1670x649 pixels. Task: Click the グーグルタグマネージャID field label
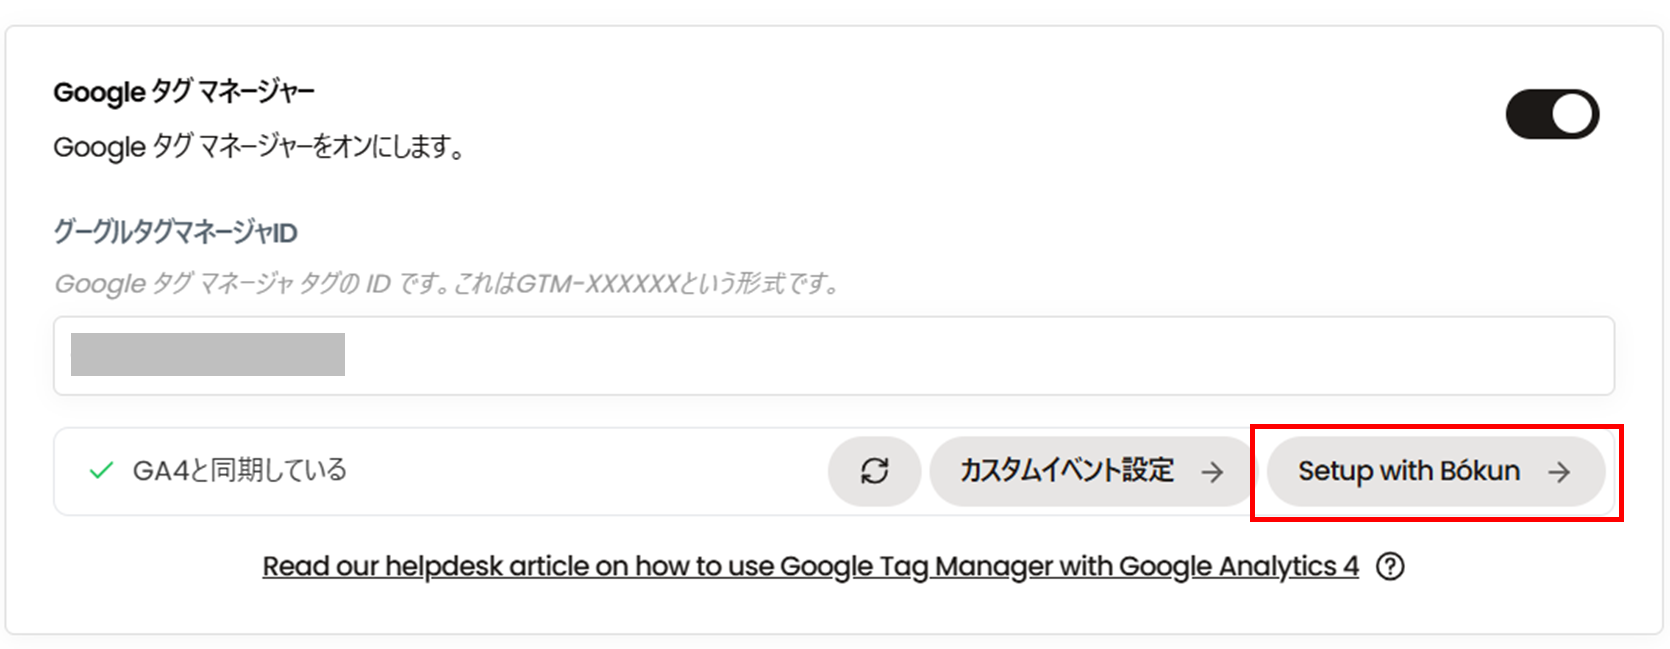tap(175, 233)
